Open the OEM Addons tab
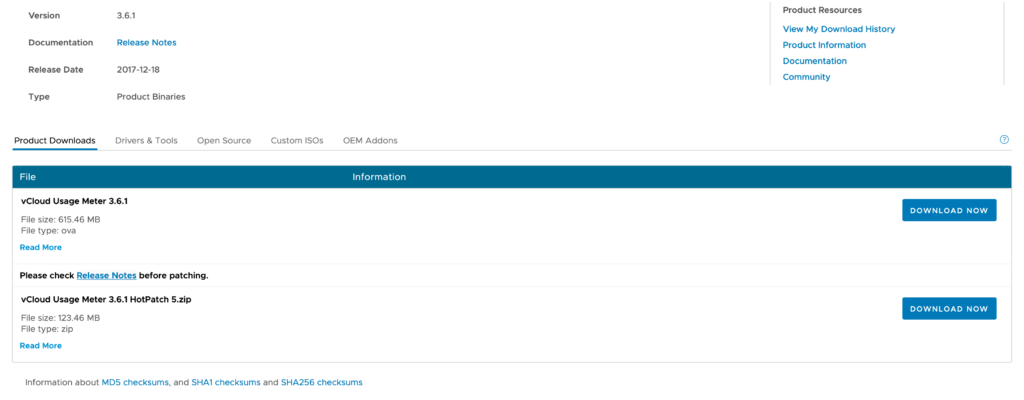The height and width of the screenshot is (400, 1024). (370, 141)
